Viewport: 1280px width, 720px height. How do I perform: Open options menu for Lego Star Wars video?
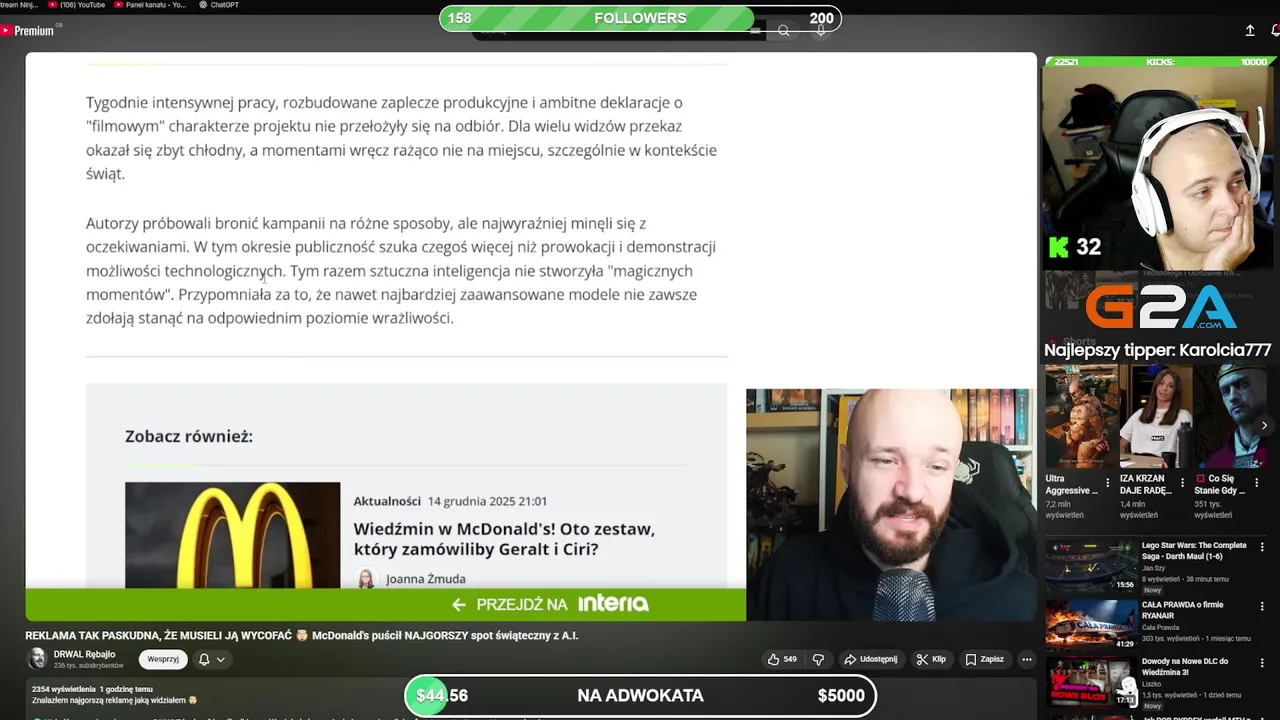[1262, 547]
